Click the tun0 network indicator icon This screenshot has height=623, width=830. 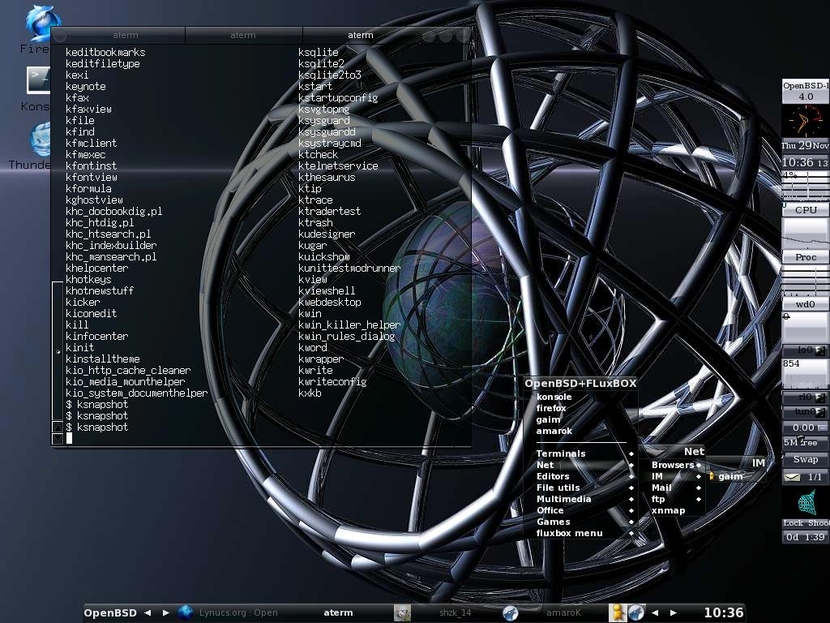click(x=820, y=411)
